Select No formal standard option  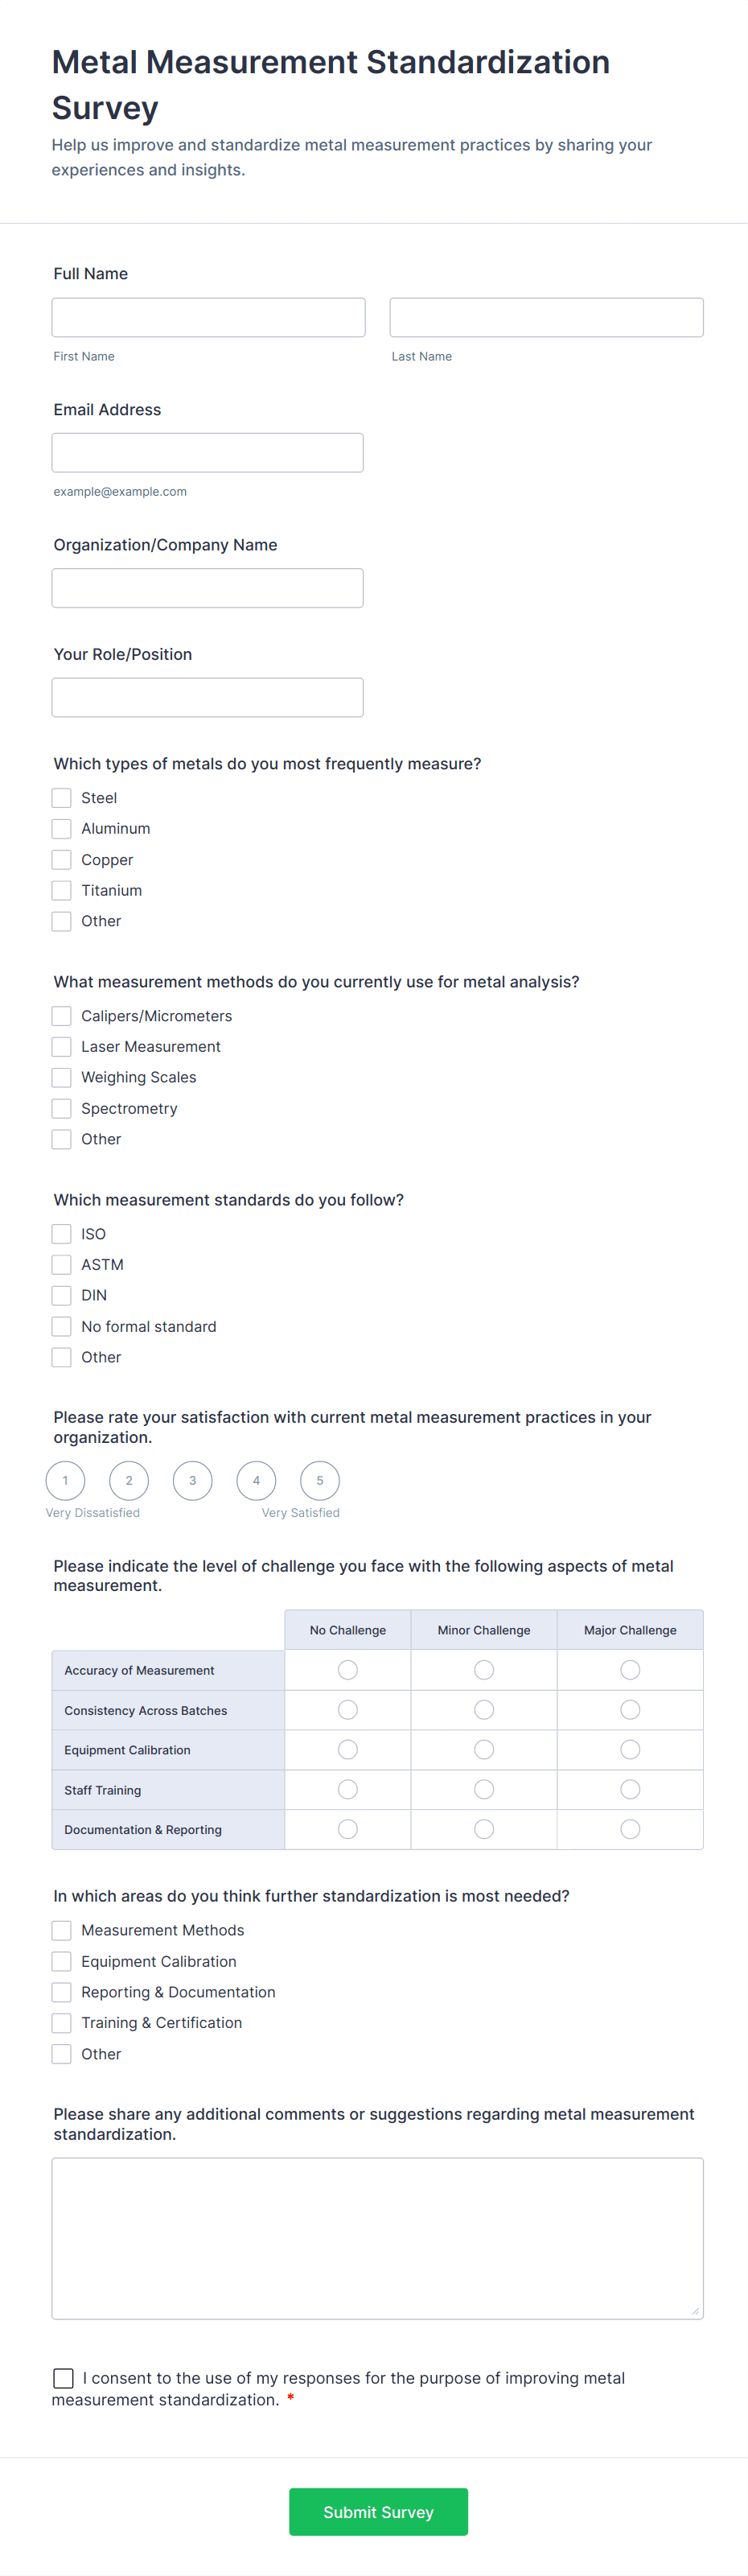click(61, 1326)
